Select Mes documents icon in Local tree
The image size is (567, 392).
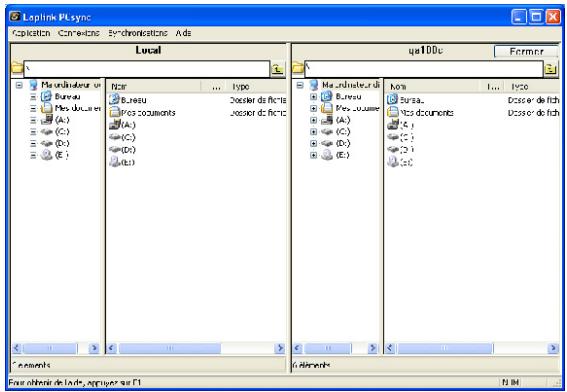click(x=47, y=108)
